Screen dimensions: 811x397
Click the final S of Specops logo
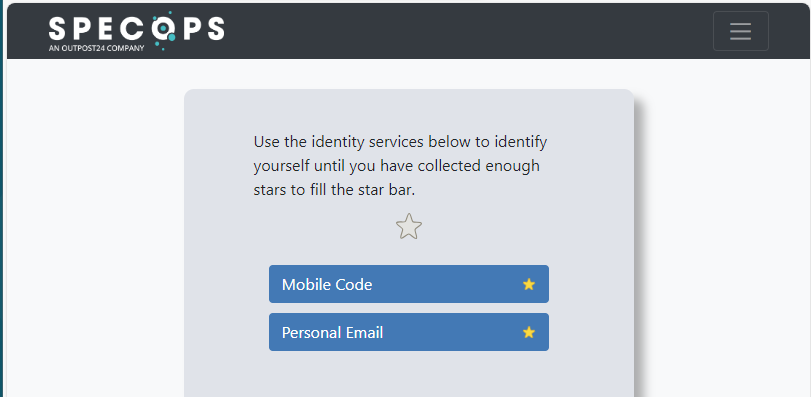tap(216, 29)
